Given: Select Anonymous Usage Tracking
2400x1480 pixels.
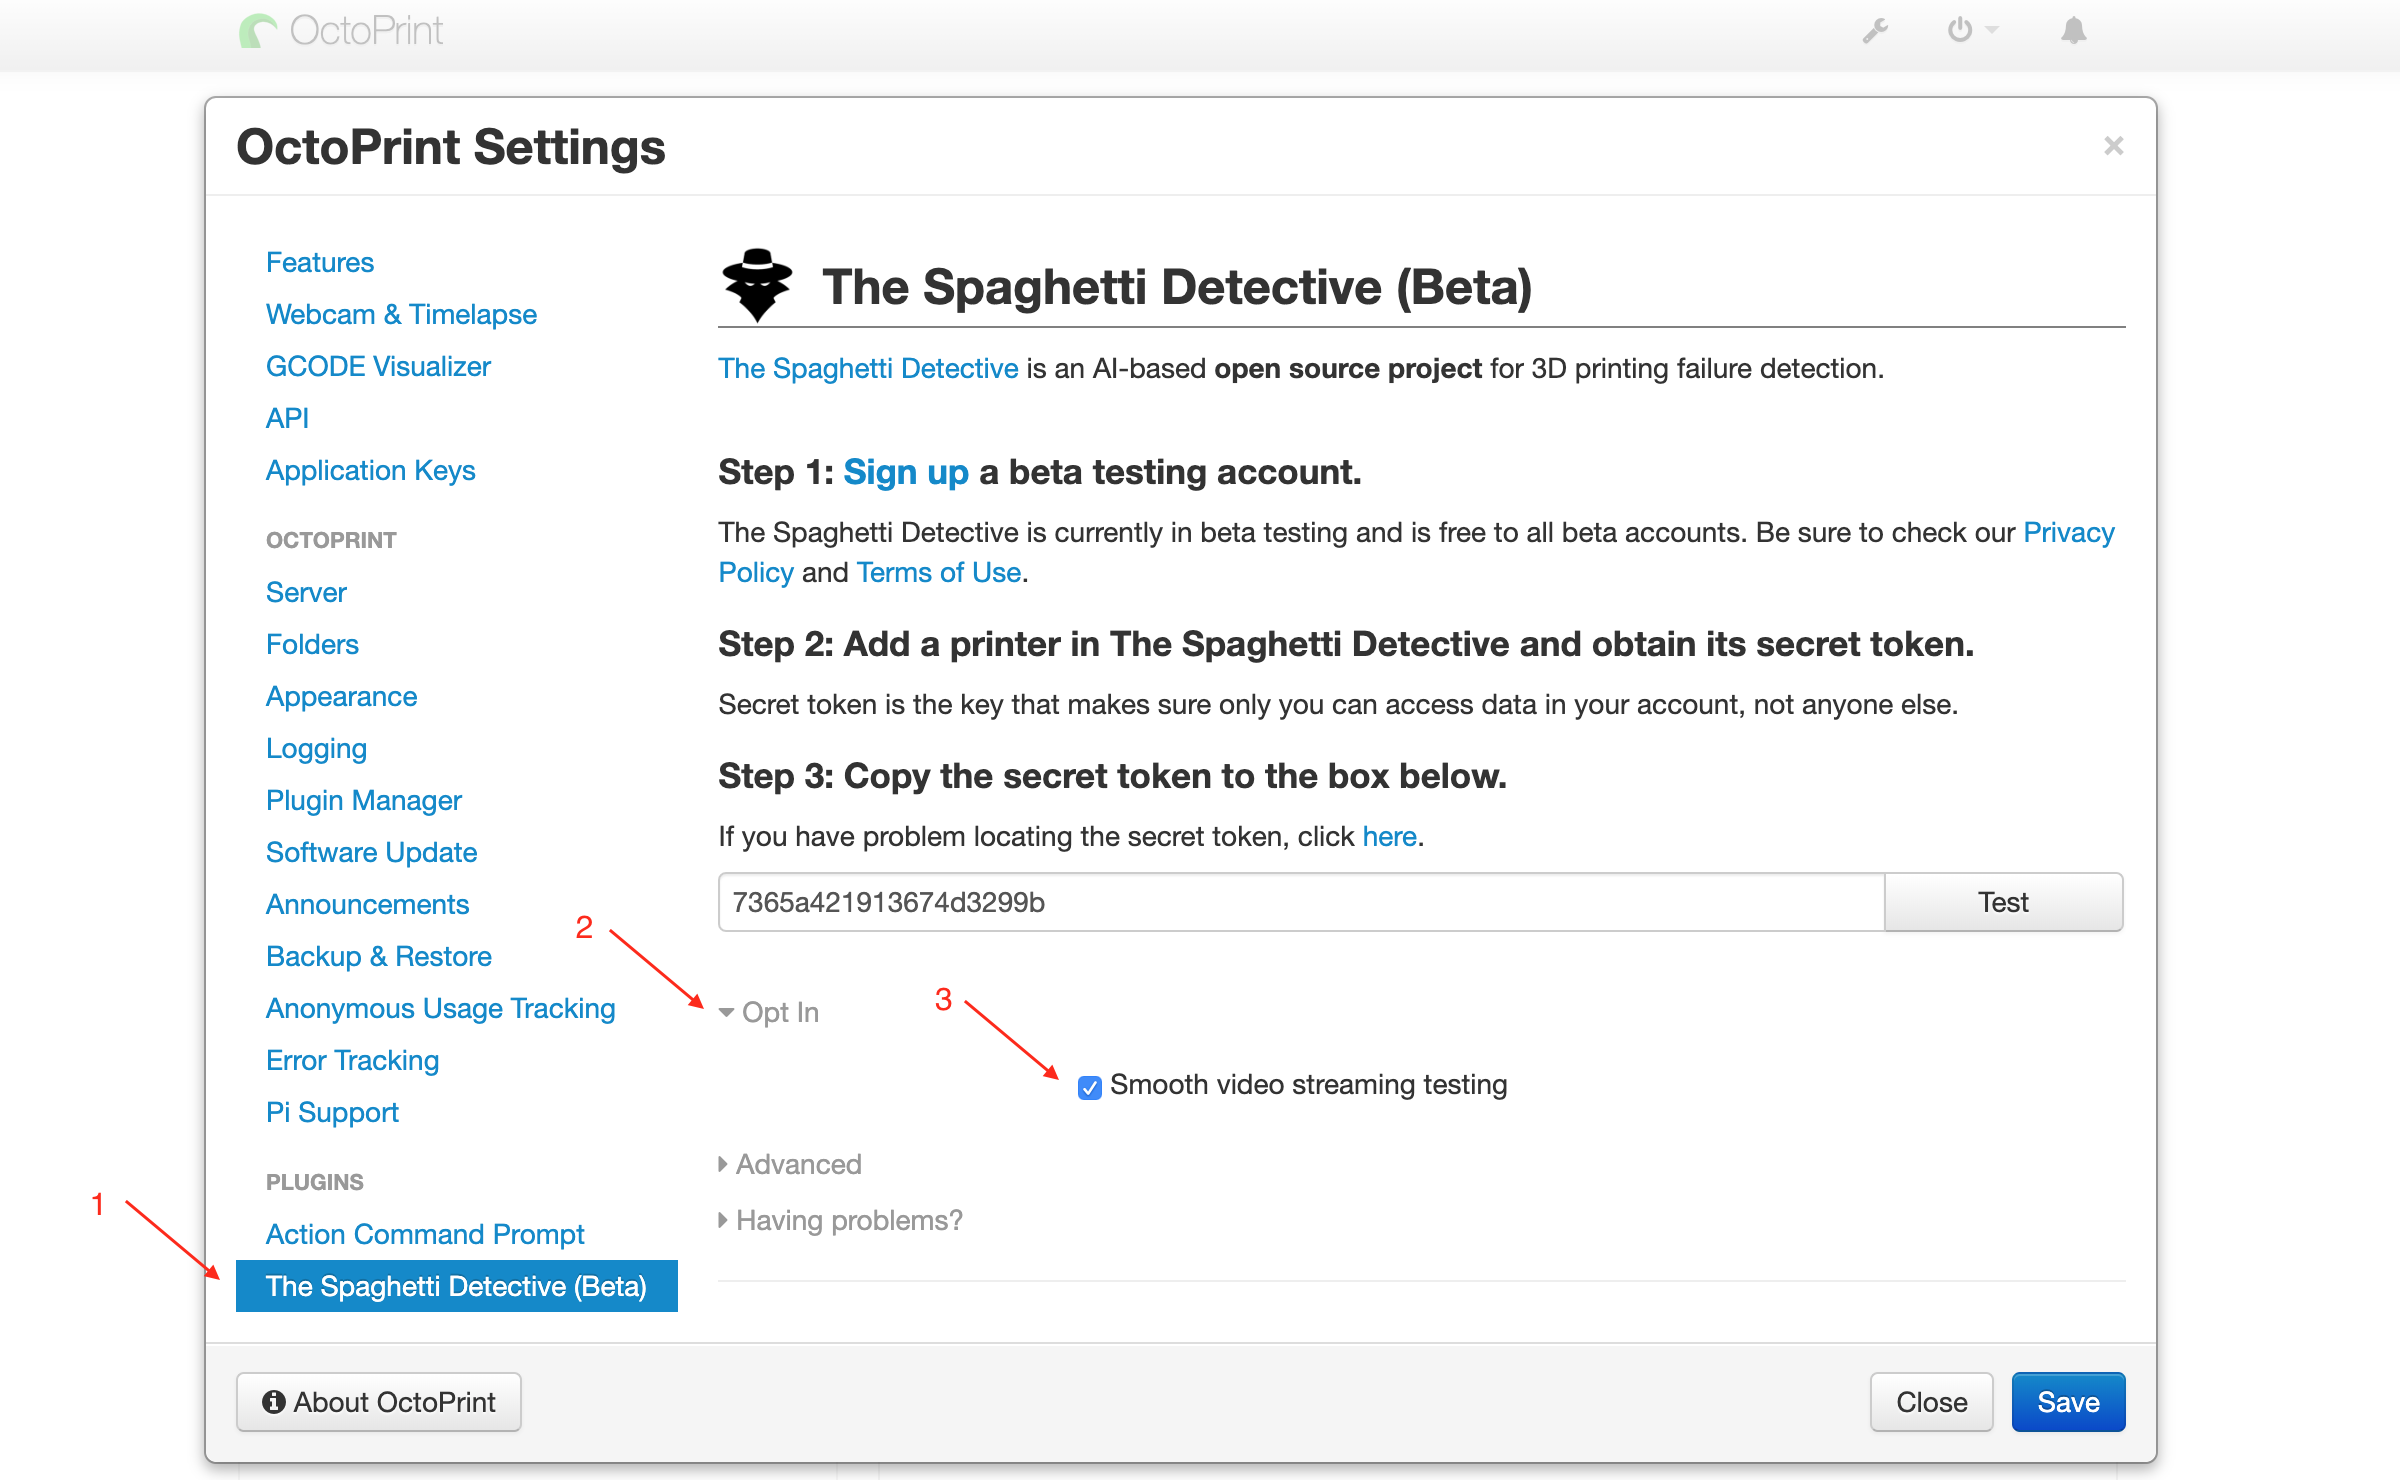Looking at the screenshot, I should 440,1008.
